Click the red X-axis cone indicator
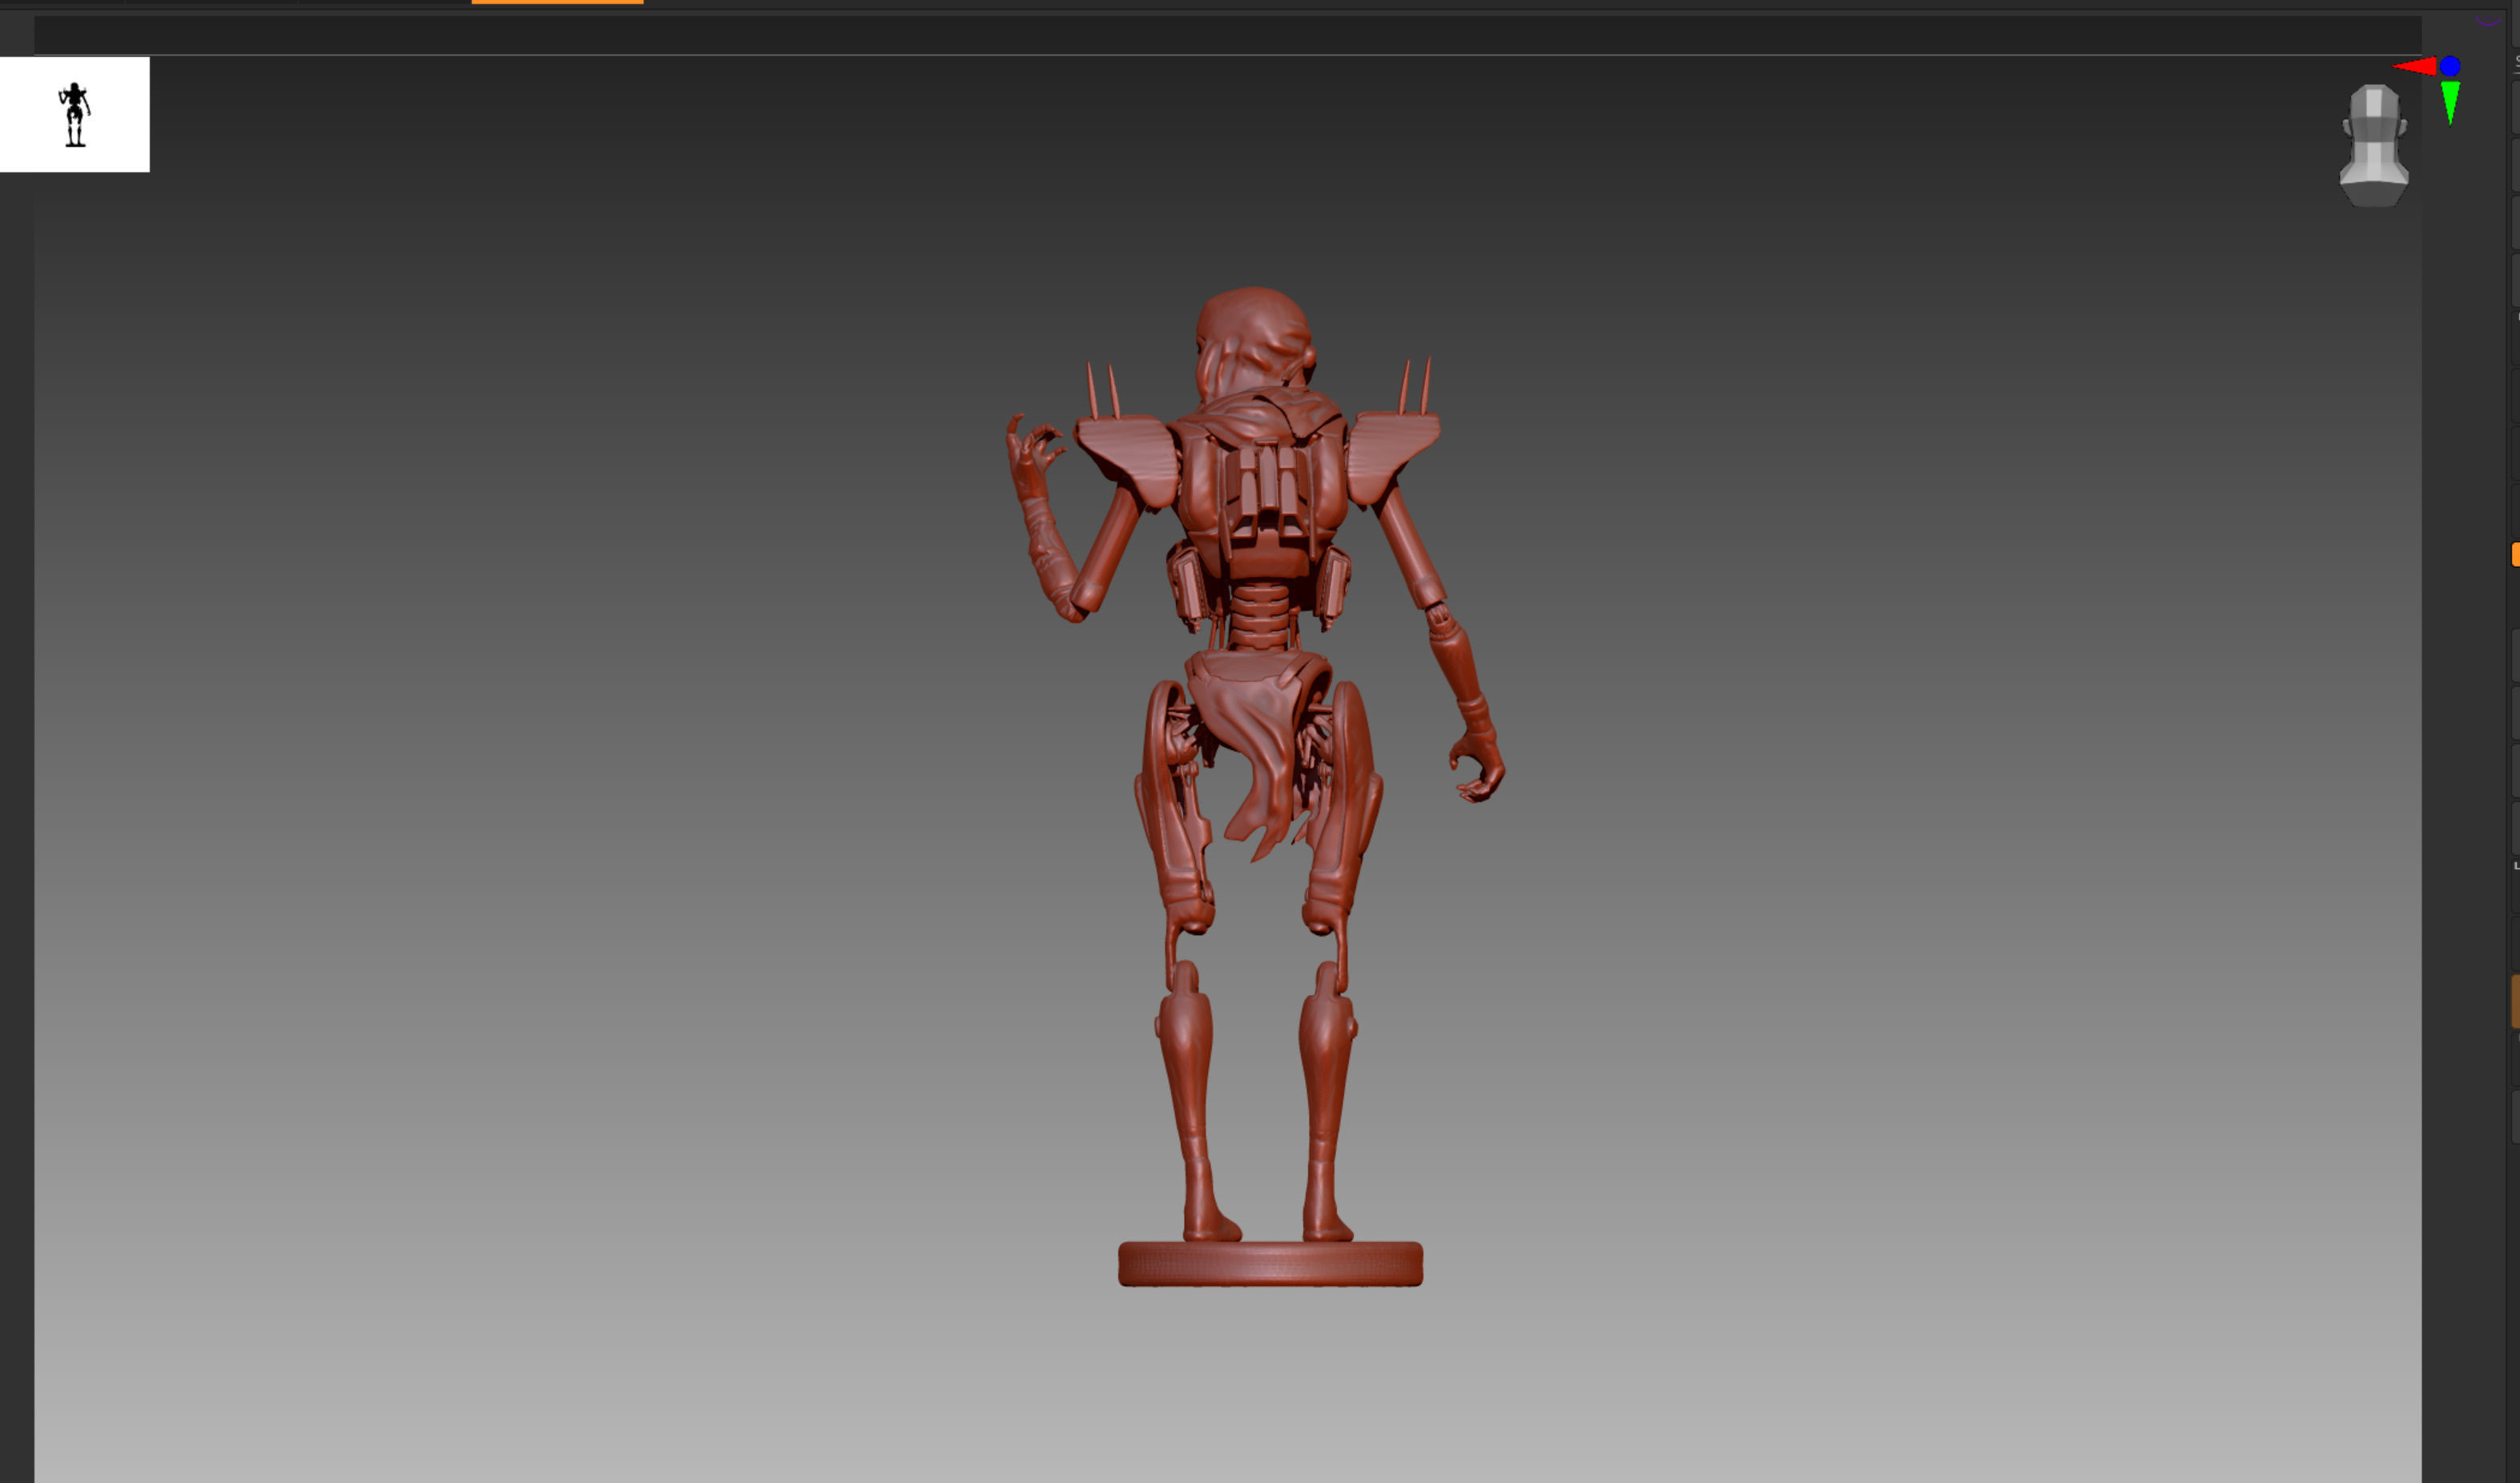2520x1483 pixels. click(x=2416, y=67)
